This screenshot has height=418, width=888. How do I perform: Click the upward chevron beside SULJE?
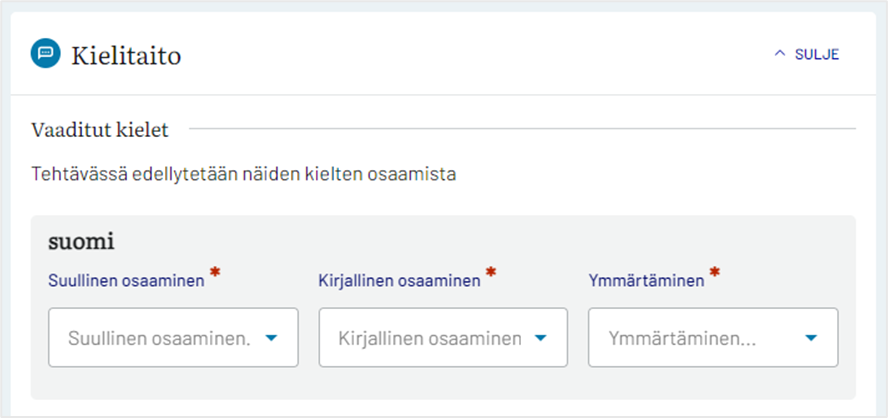pos(780,54)
